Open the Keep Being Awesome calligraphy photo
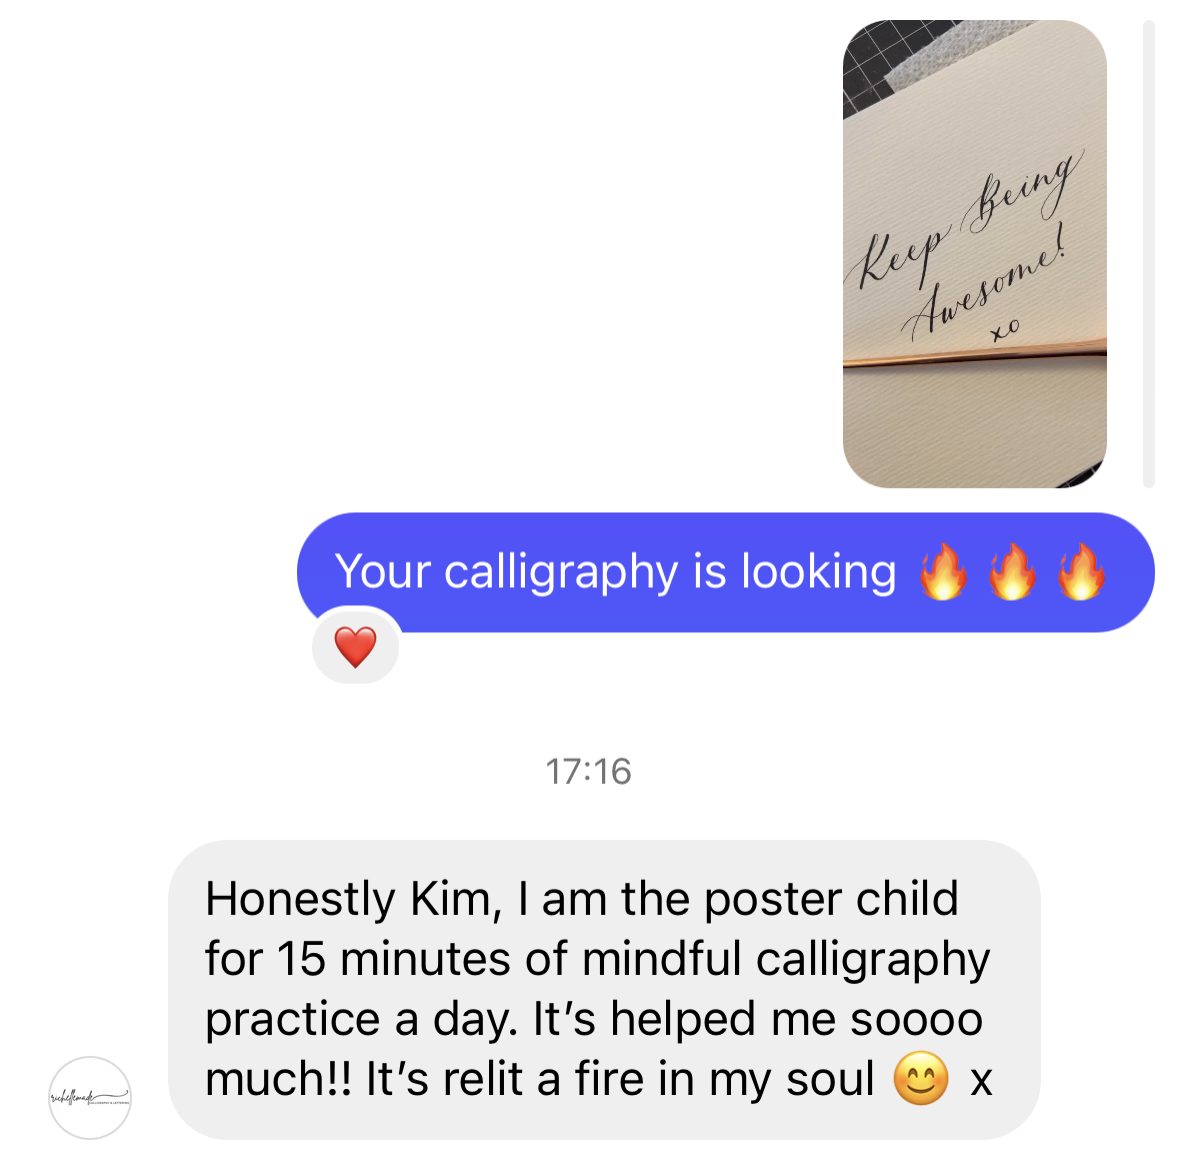The height and width of the screenshot is (1158, 1179). pyautogui.click(x=974, y=253)
